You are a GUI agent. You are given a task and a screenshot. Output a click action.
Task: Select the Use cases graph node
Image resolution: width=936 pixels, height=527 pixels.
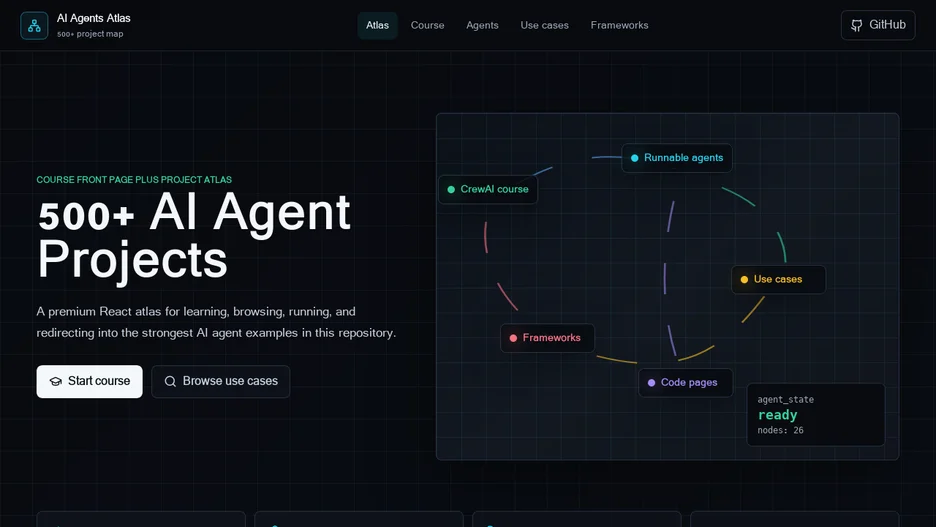778,279
